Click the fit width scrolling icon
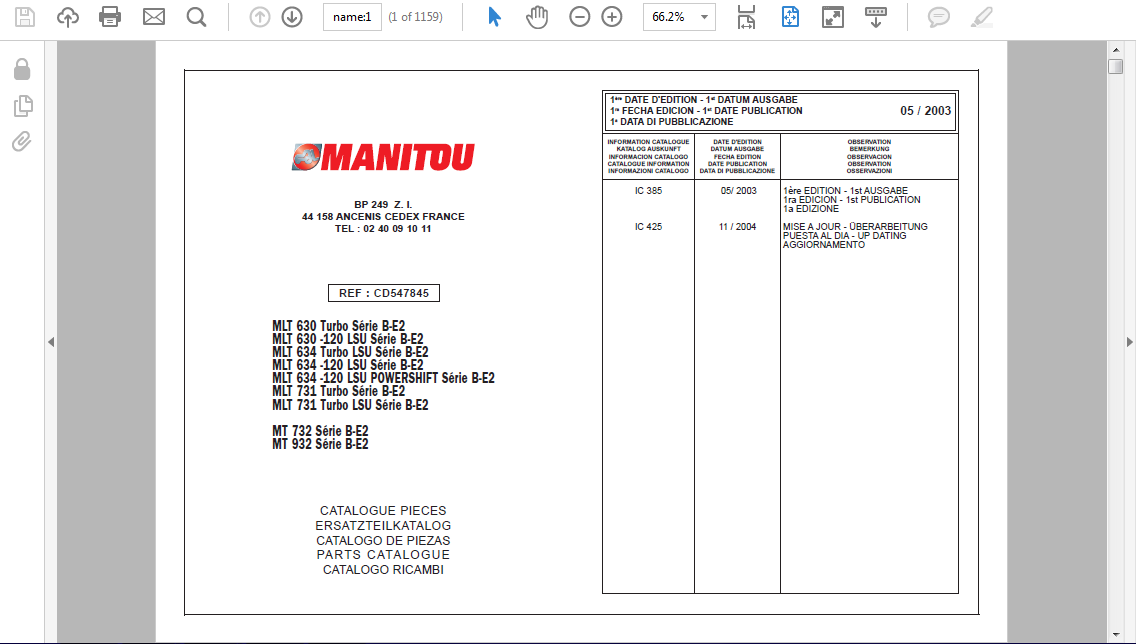Screen dimensions: 1136x644 (746, 17)
